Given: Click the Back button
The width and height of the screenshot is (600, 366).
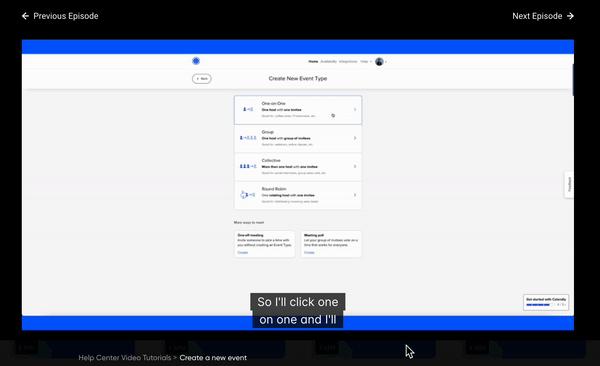Looking at the screenshot, I should [x=202, y=78].
